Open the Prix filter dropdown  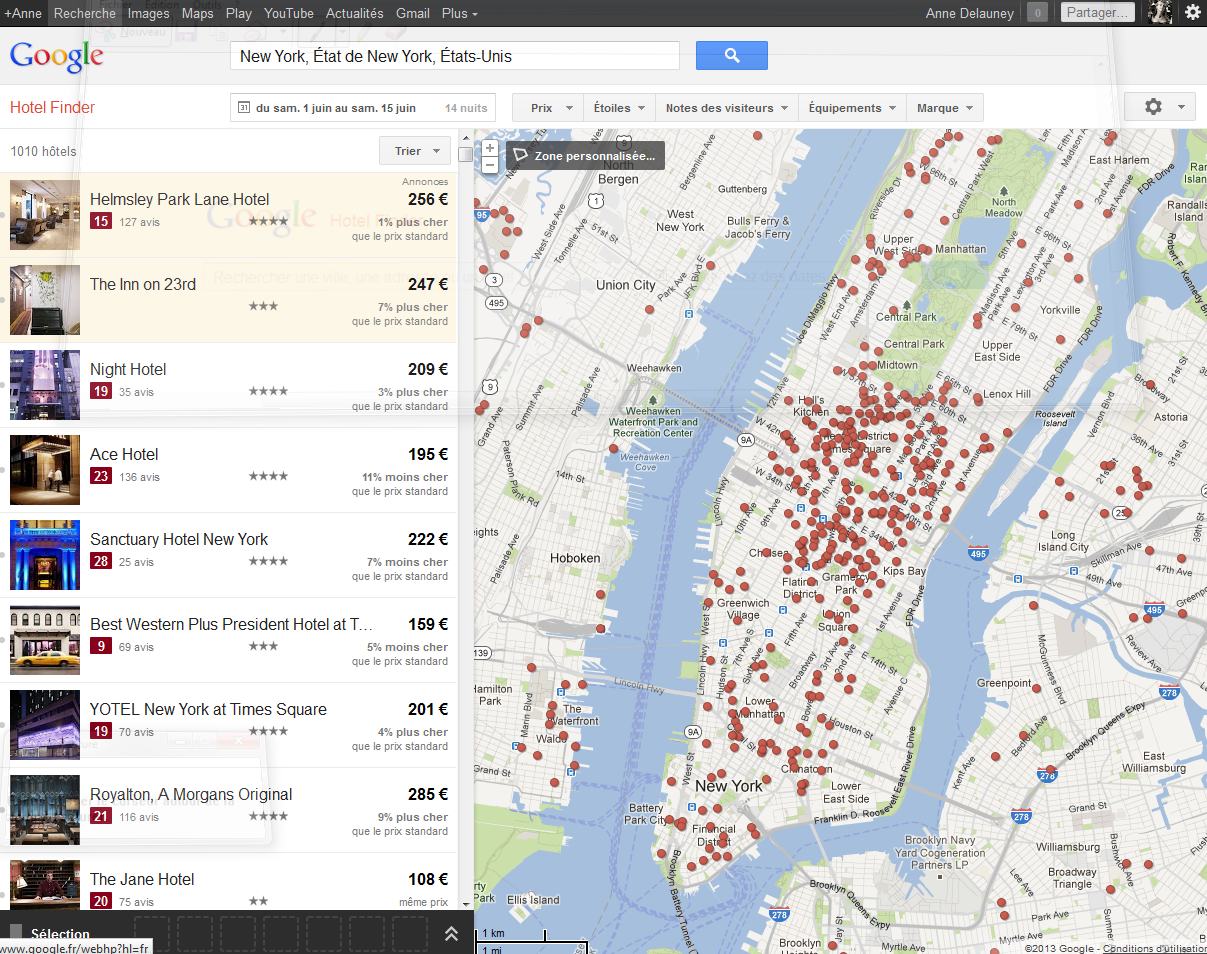tap(548, 108)
